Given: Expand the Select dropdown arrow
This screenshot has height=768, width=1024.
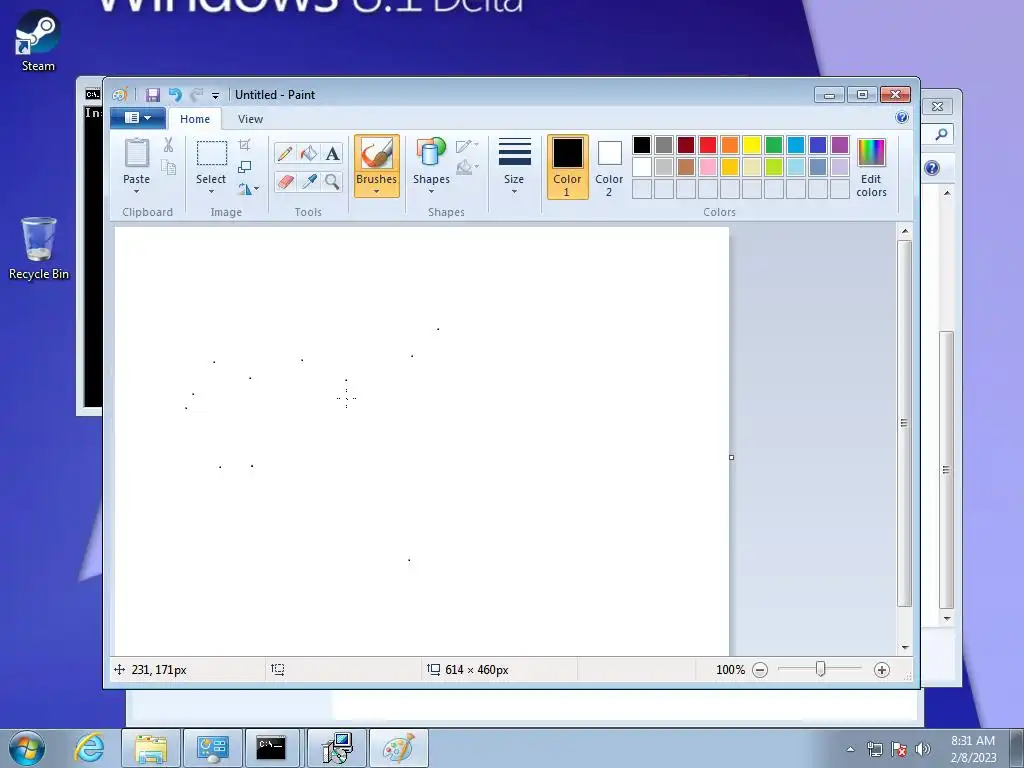Looking at the screenshot, I should pos(212,192).
